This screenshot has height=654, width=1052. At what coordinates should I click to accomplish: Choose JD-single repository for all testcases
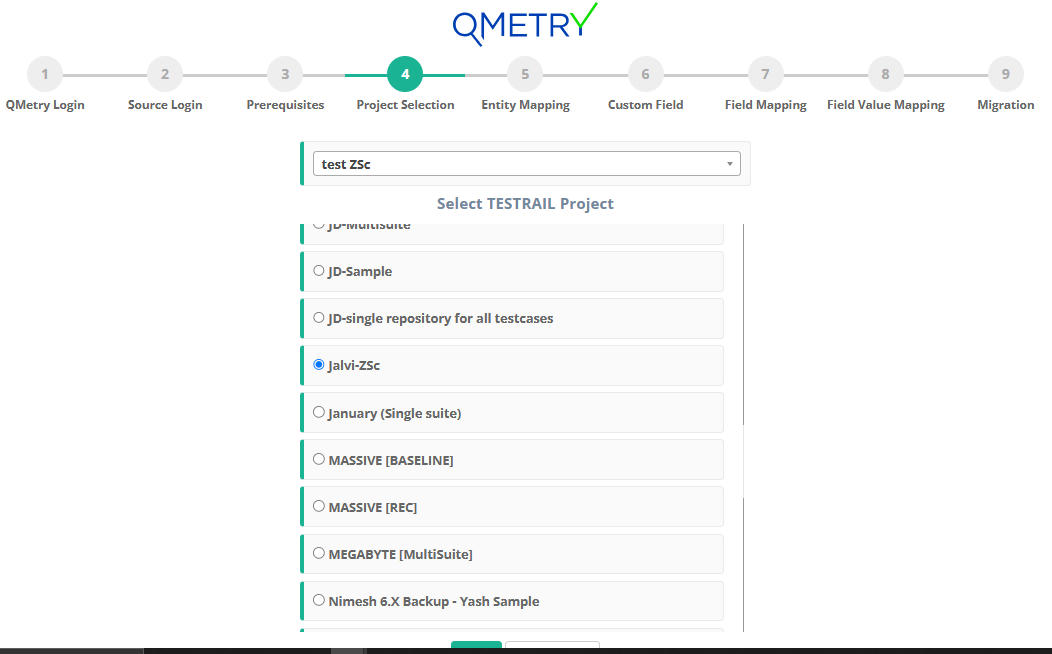click(319, 318)
